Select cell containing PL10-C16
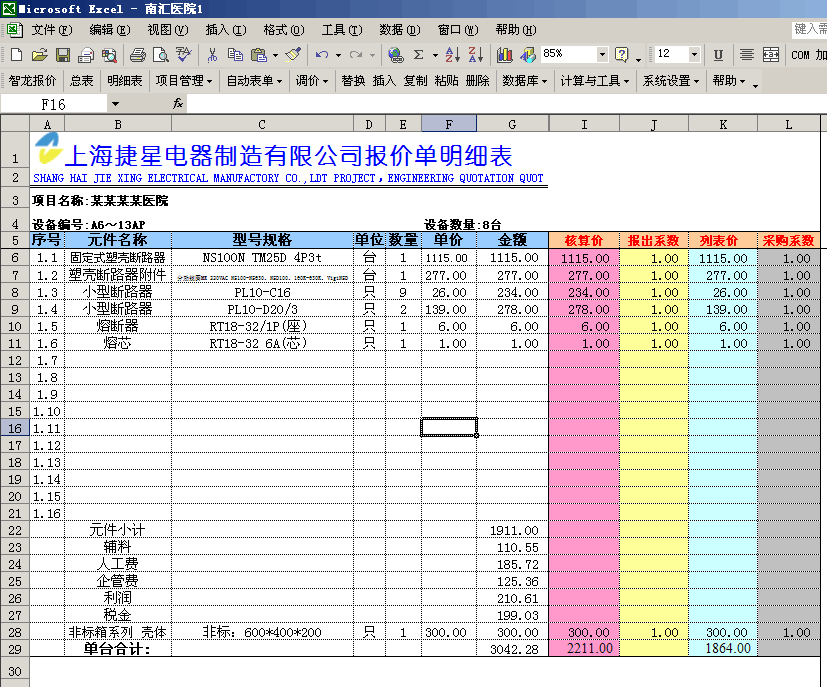 pyautogui.click(x=262, y=292)
